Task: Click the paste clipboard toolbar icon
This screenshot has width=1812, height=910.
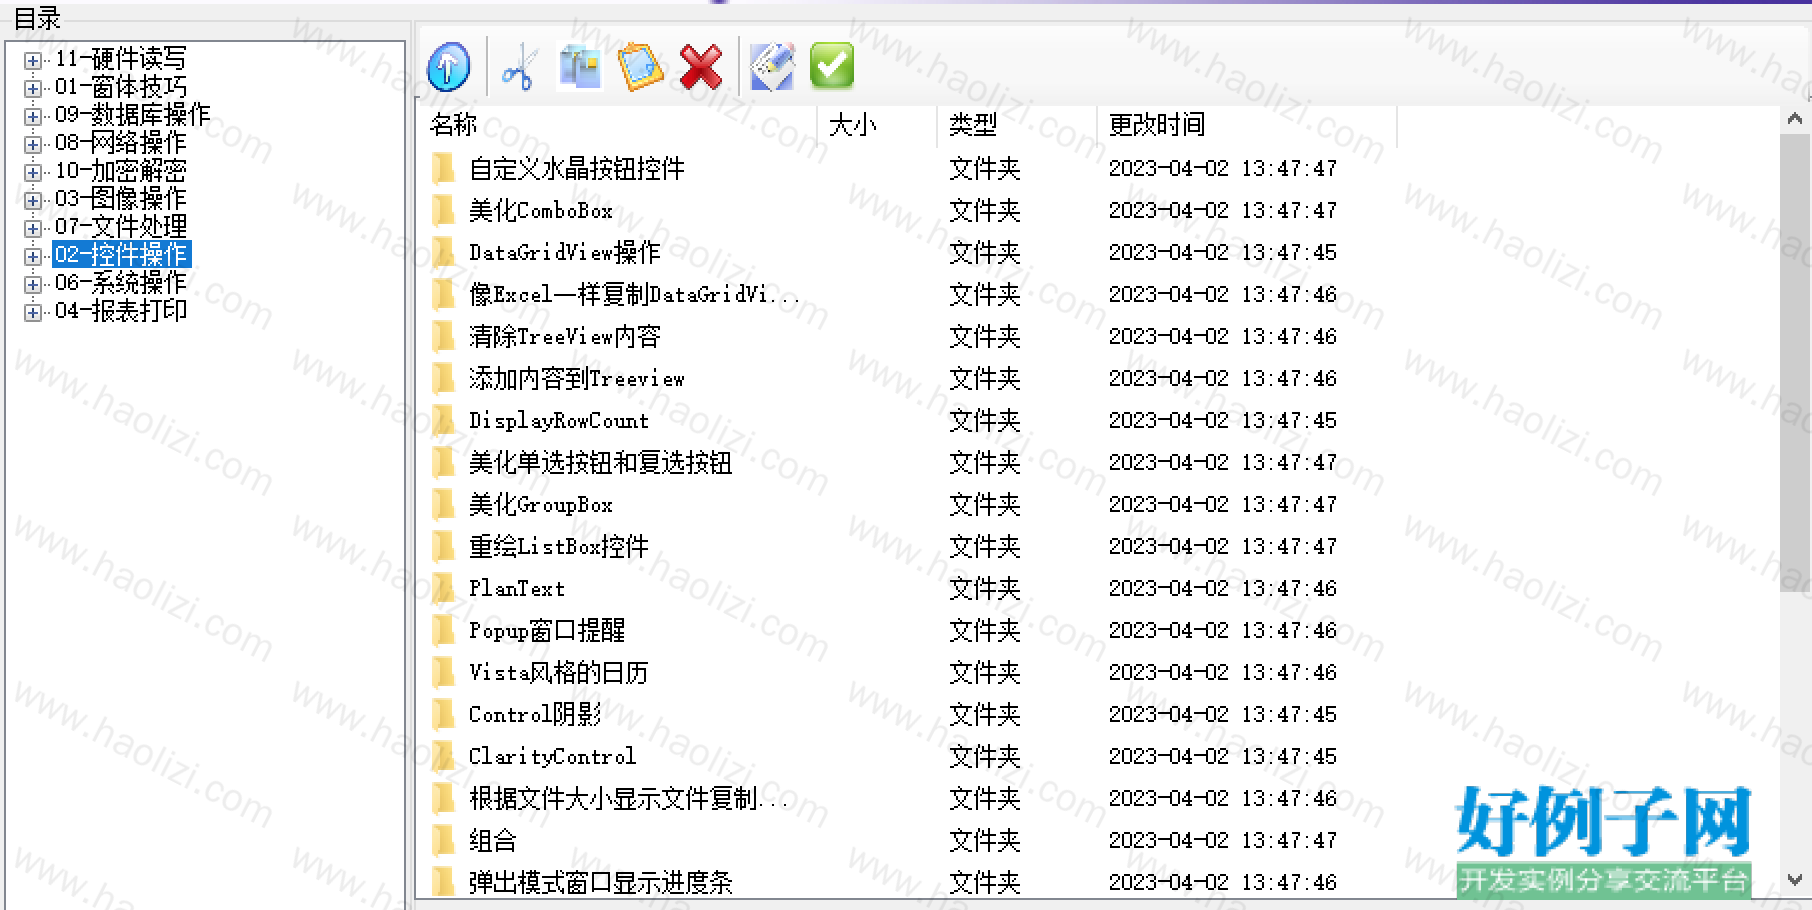Action: pos(640,67)
